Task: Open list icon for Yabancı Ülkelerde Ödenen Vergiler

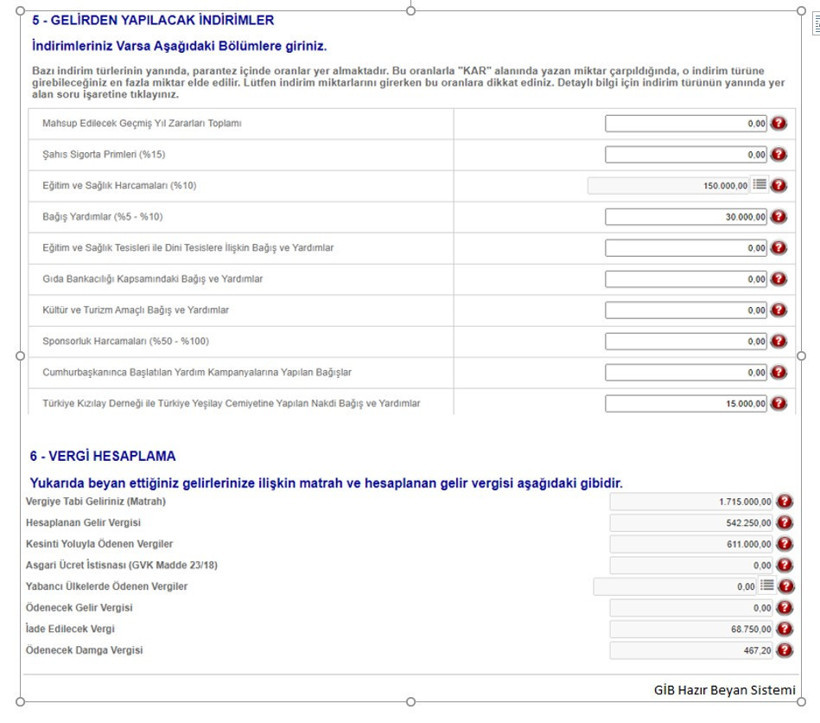Action: [x=767, y=586]
